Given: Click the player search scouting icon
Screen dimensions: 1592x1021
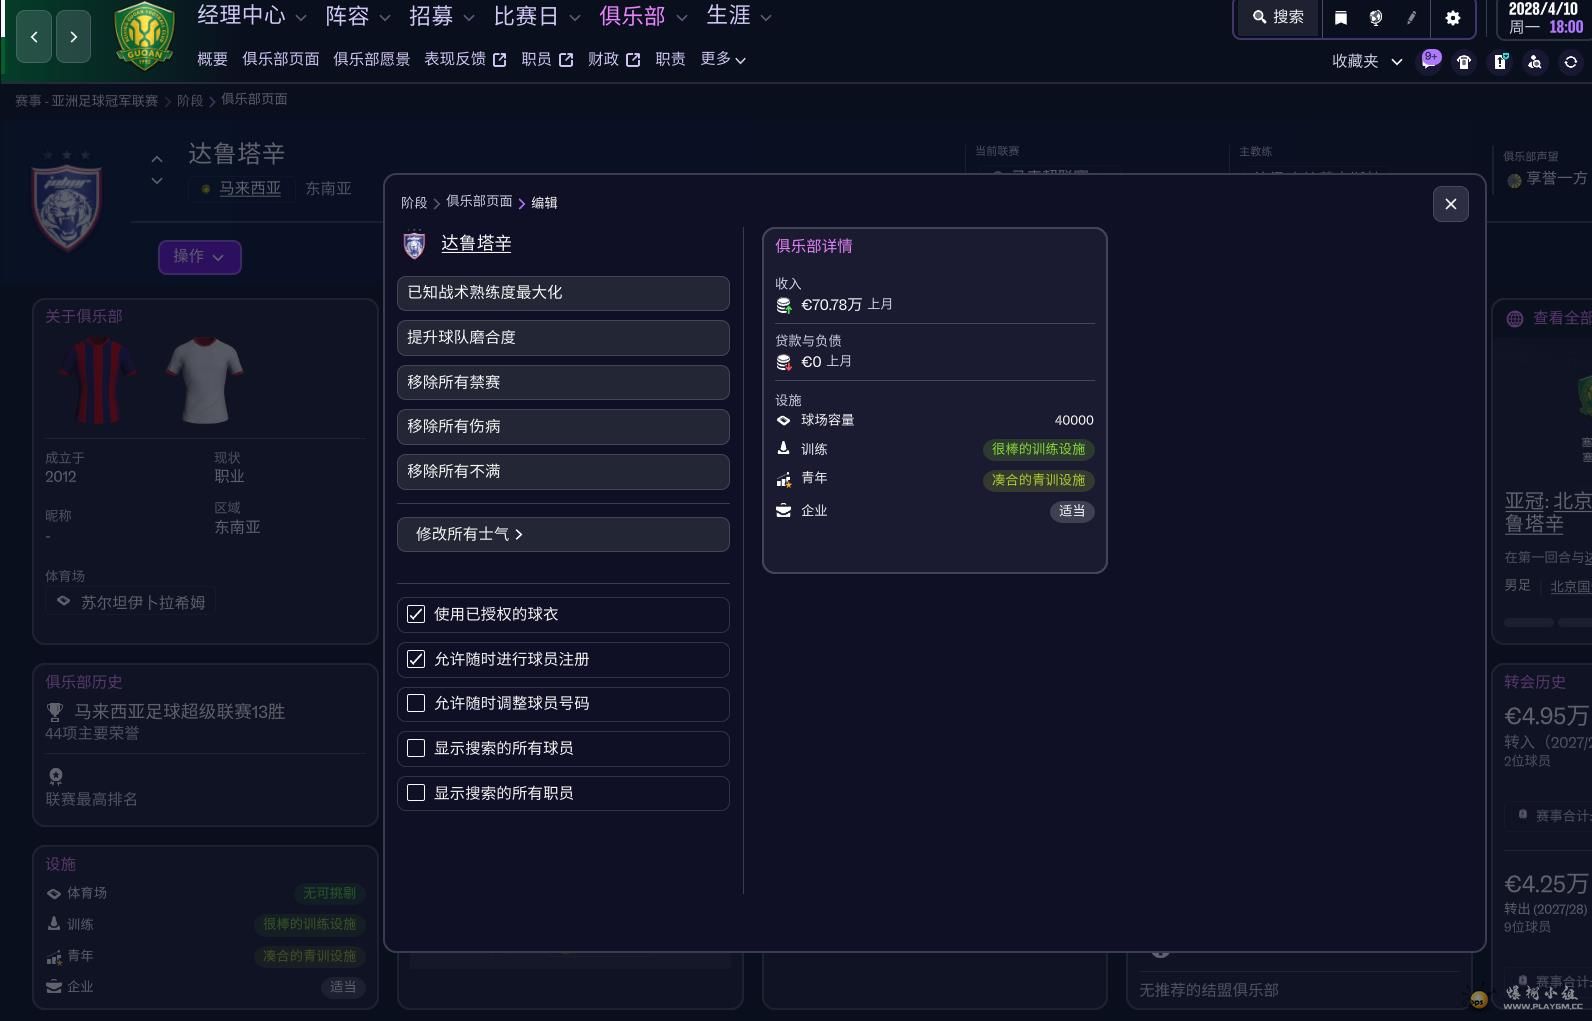Looking at the screenshot, I should [x=1535, y=62].
